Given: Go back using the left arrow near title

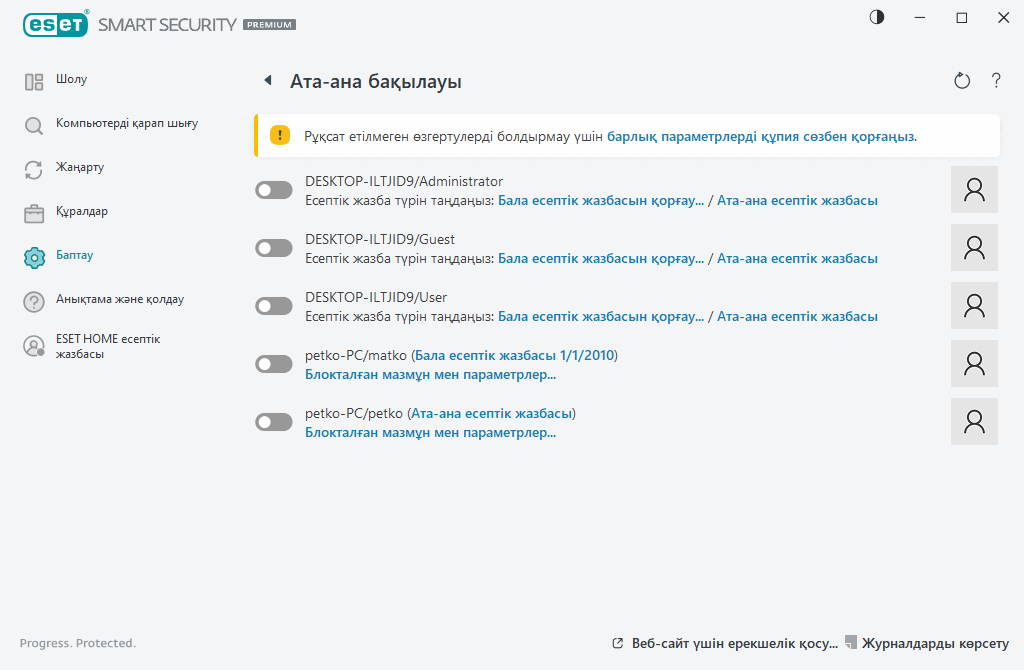Looking at the screenshot, I should click(x=266, y=81).
